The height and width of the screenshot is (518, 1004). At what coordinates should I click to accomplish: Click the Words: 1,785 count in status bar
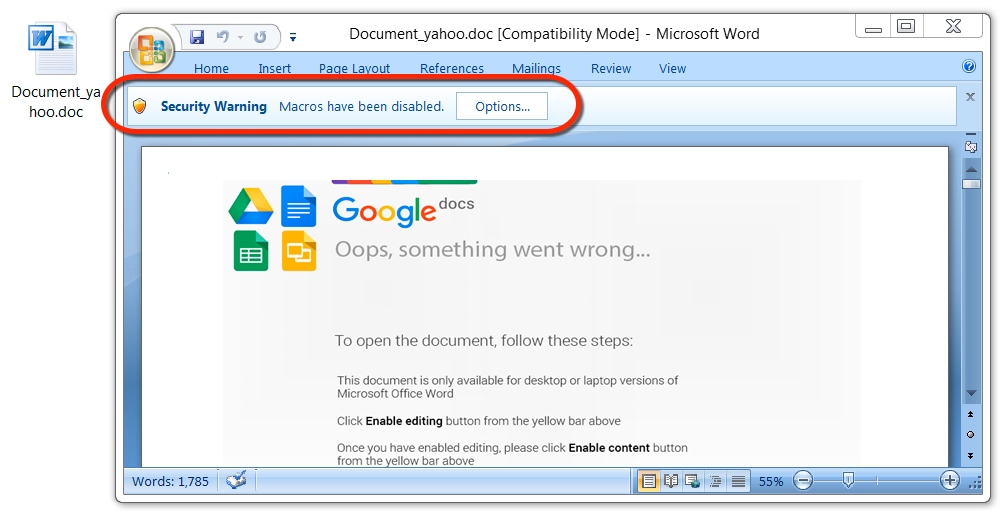point(170,482)
